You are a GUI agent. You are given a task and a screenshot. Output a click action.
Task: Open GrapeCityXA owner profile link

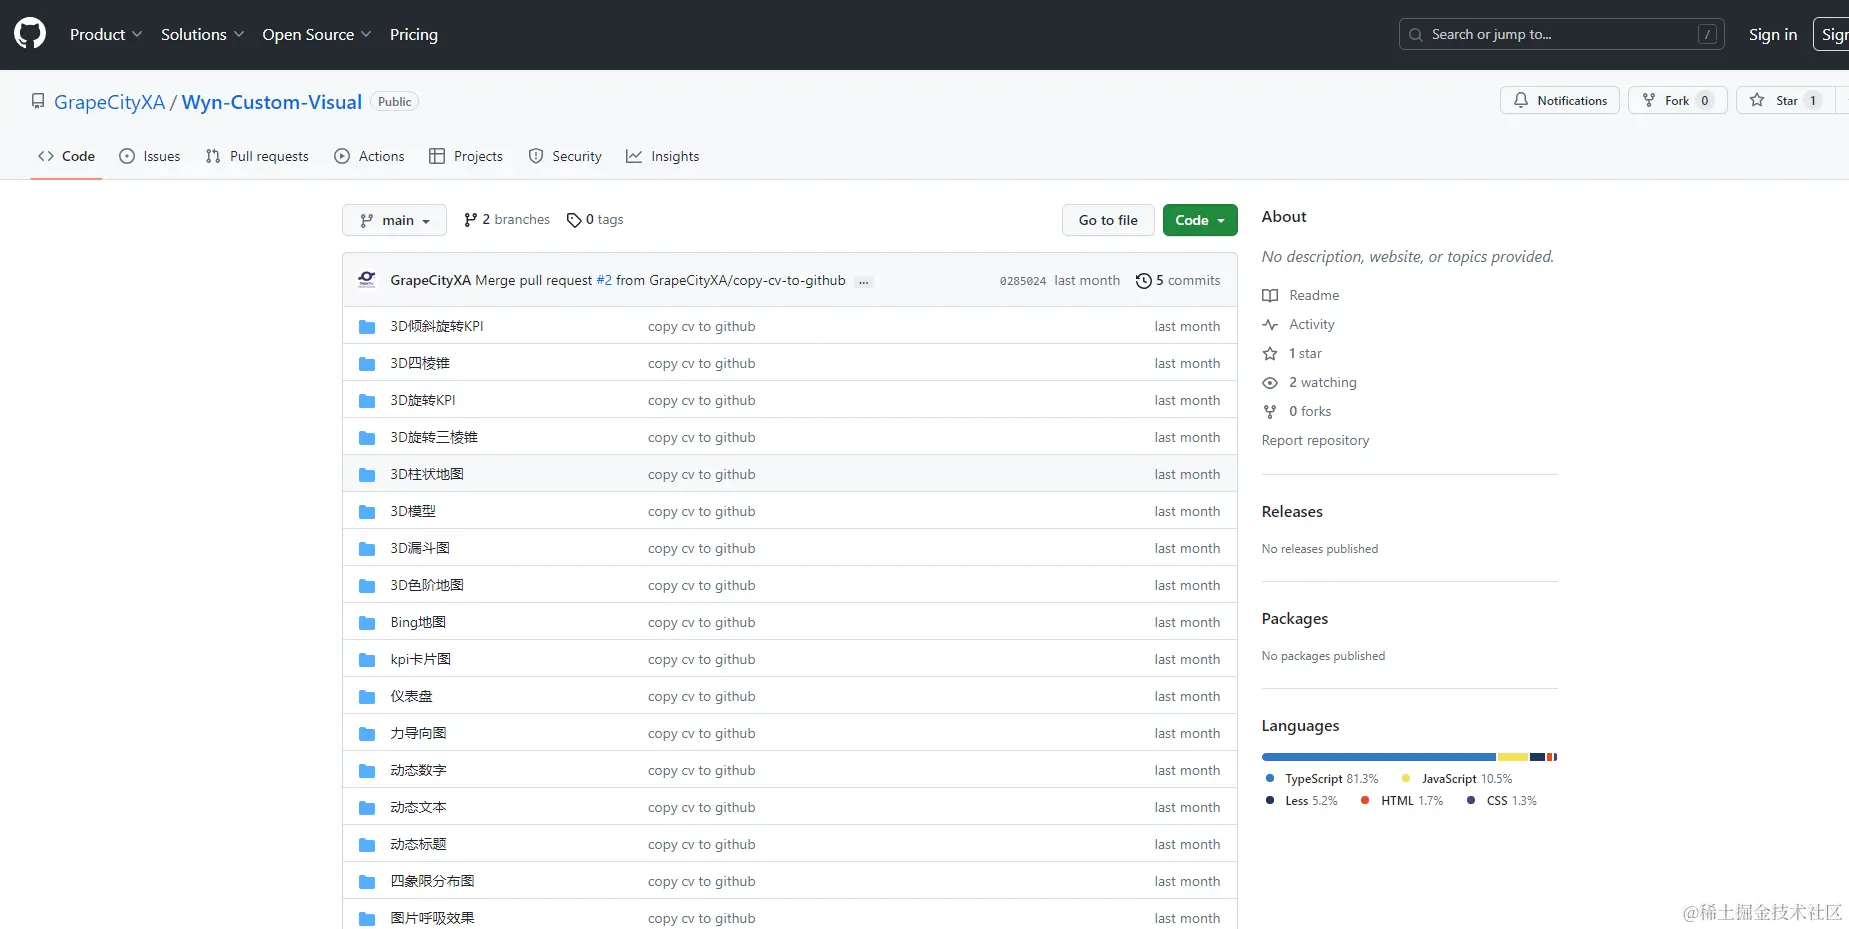109,102
